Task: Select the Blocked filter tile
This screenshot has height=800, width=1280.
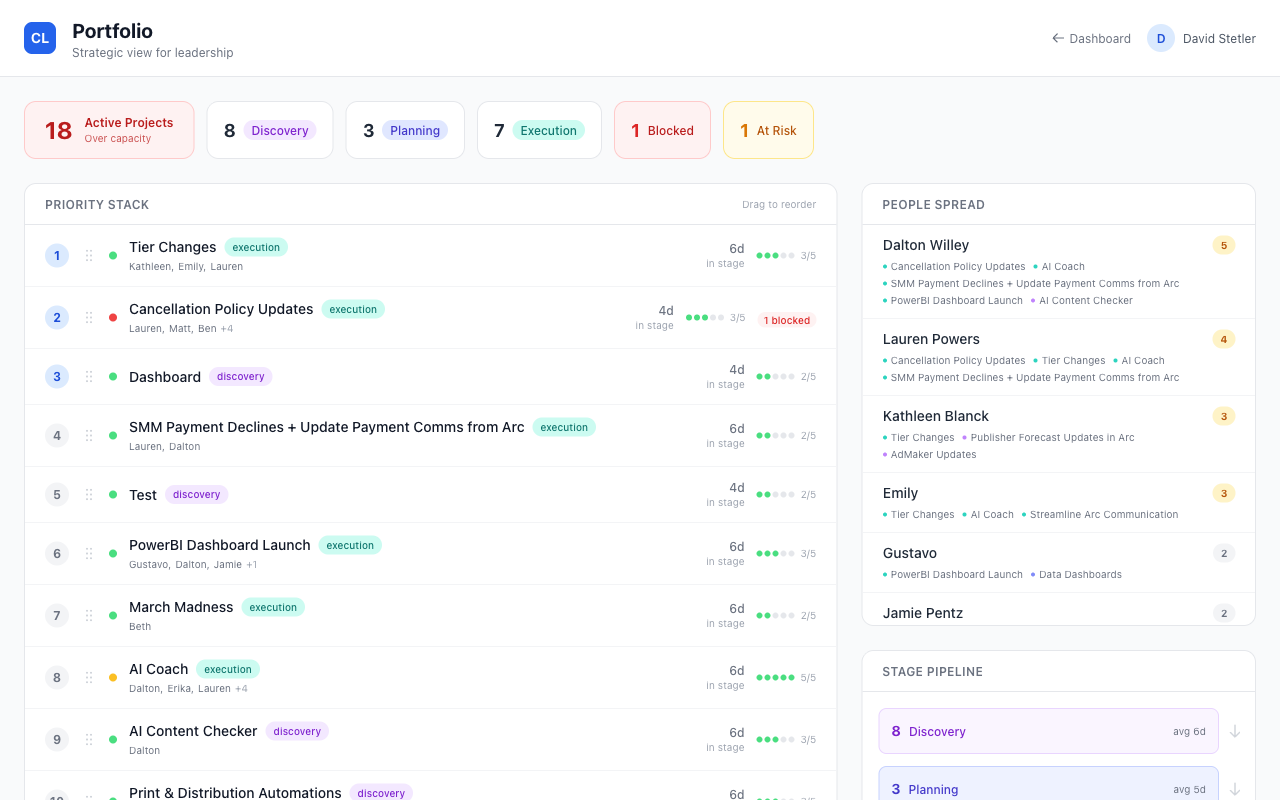Action: [x=662, y=130]
